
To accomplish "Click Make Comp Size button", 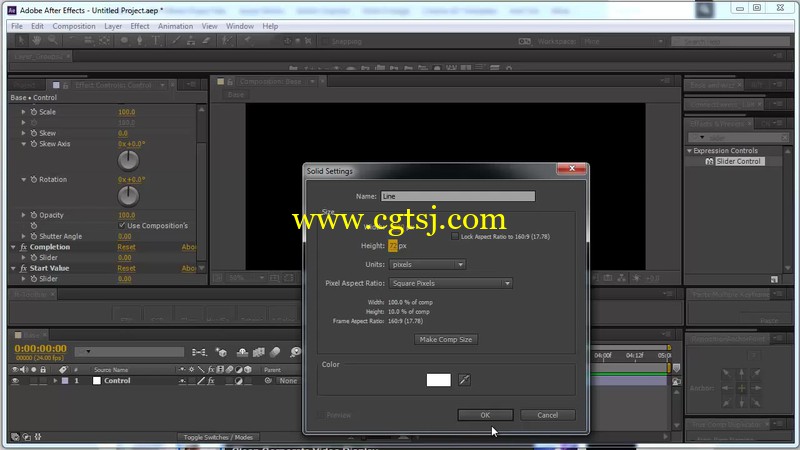I will [x=445, y=339].
